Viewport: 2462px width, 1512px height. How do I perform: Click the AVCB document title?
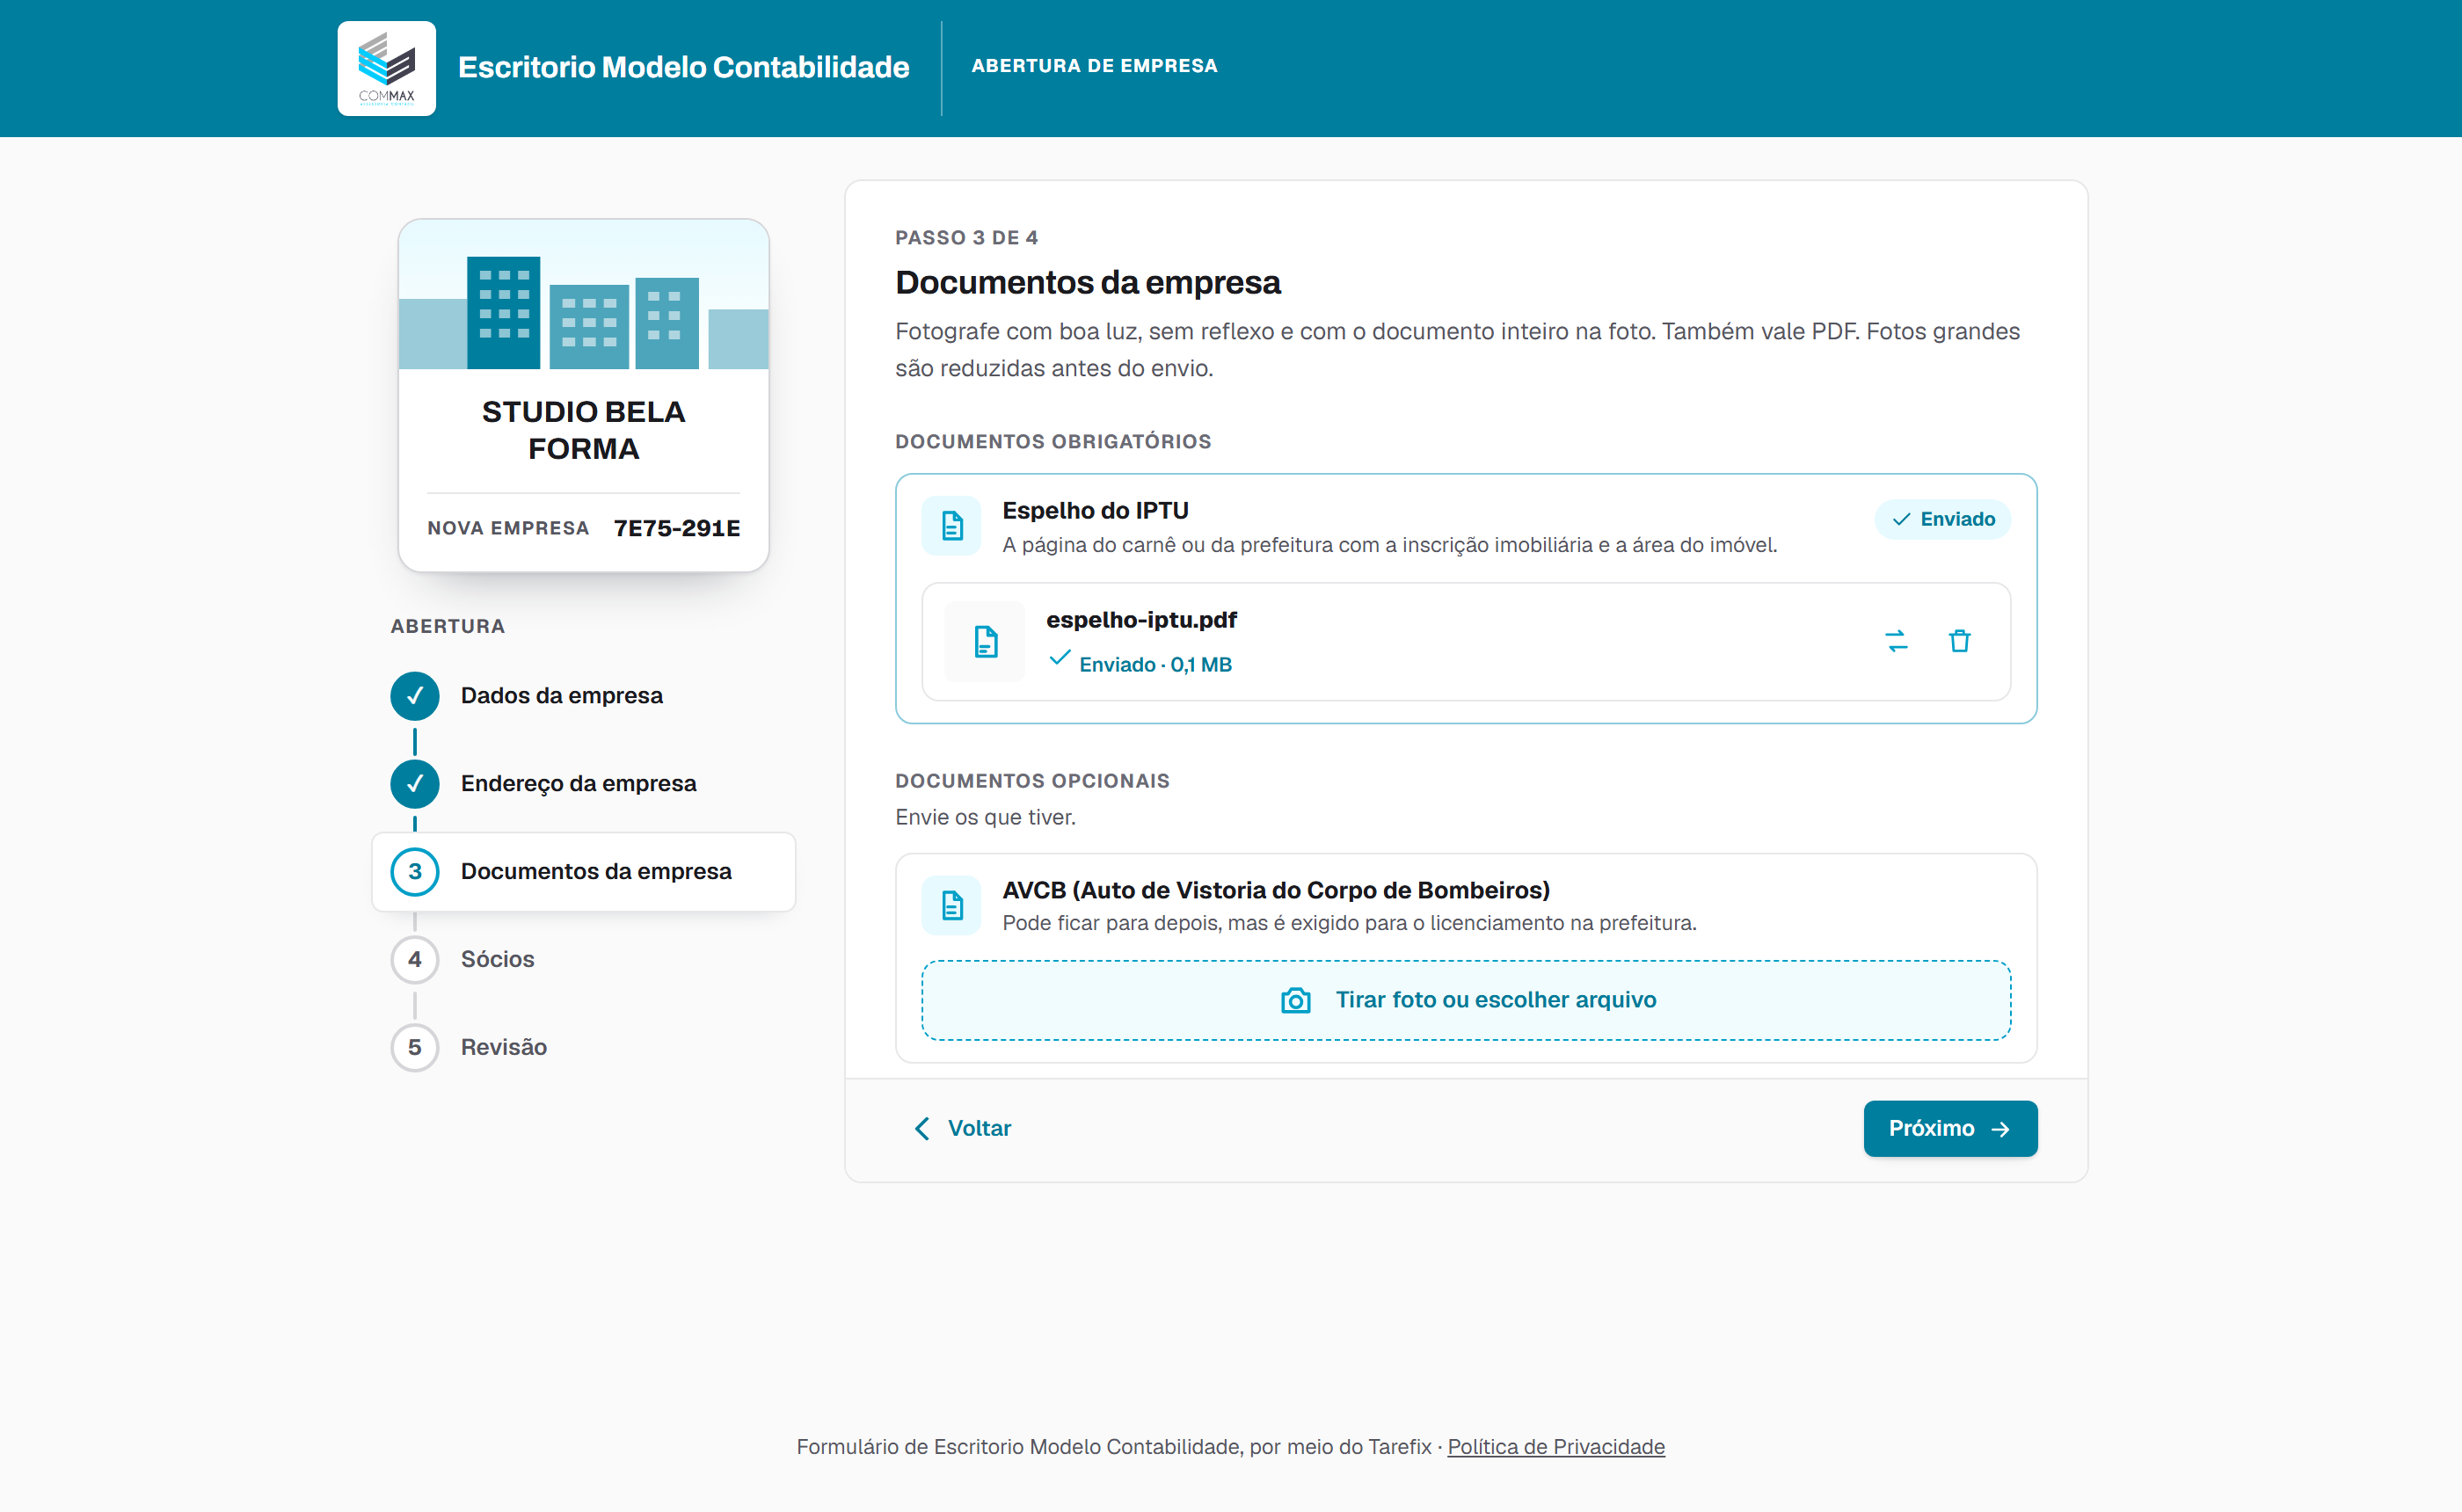(x=1276, y=890)
